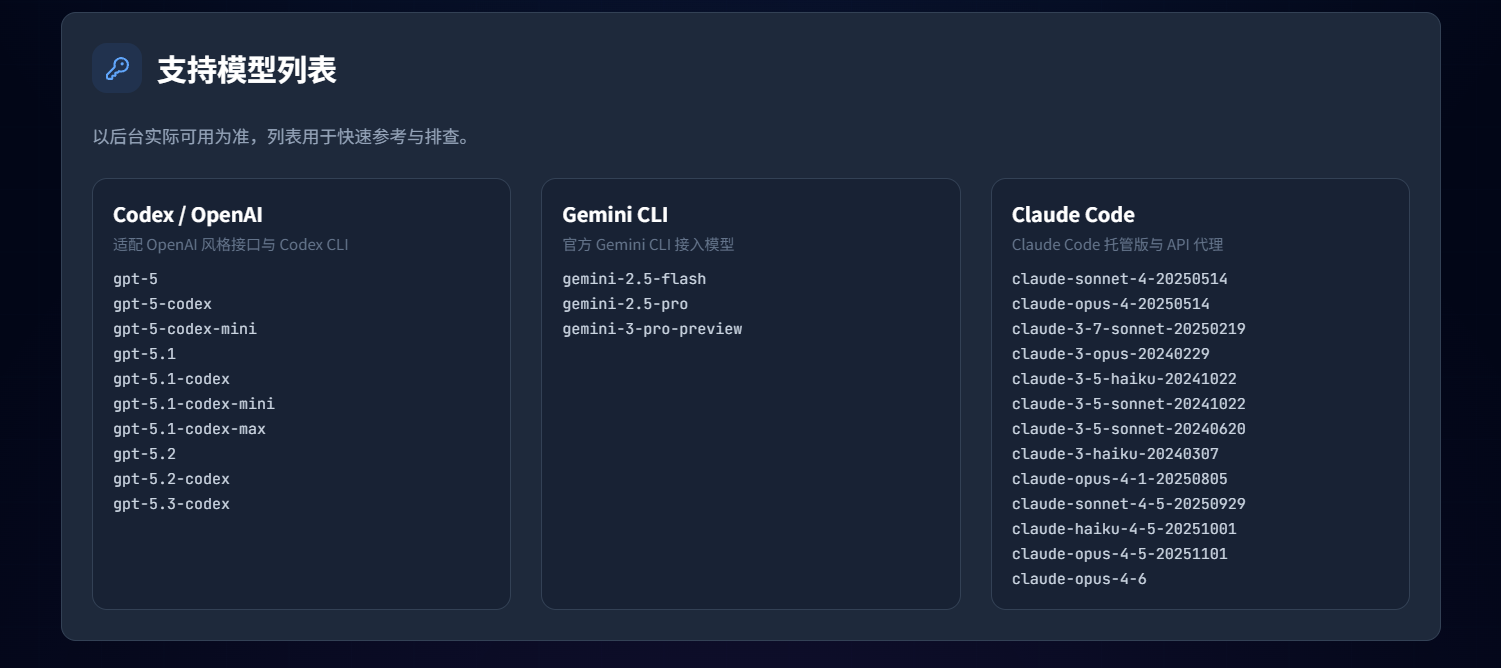Select the Codex / OpenAI card title

(x=188, y=215)
